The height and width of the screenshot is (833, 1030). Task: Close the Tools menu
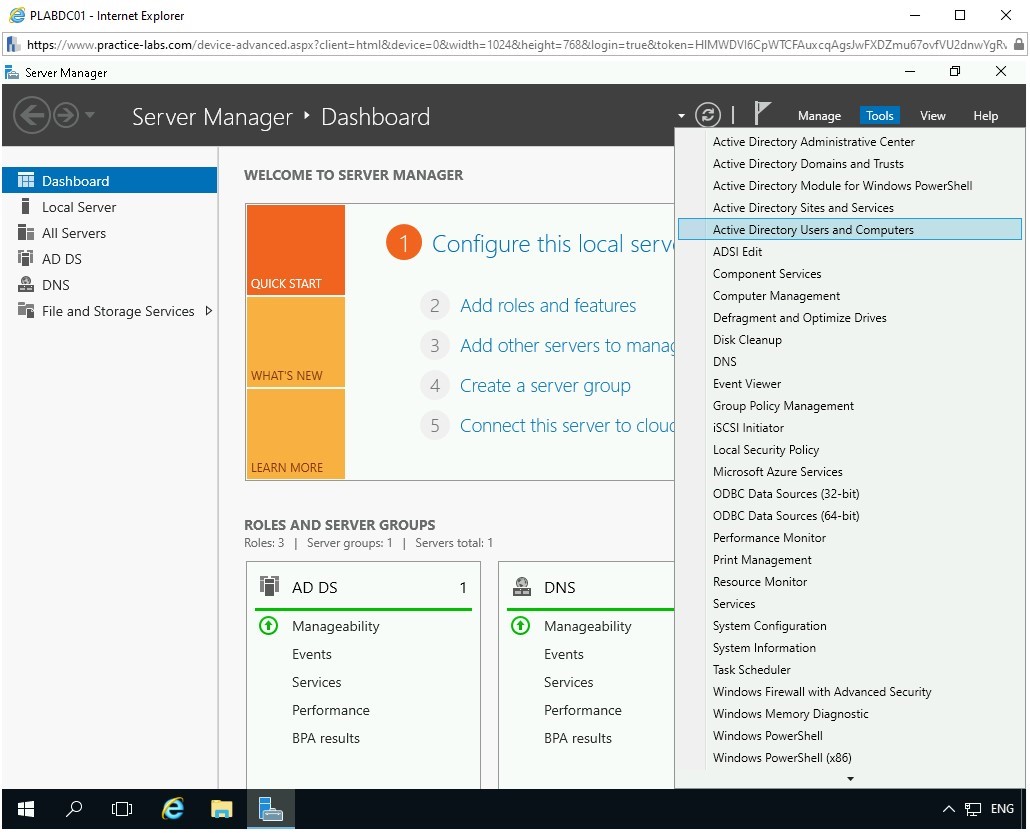[x=879, y=116]
